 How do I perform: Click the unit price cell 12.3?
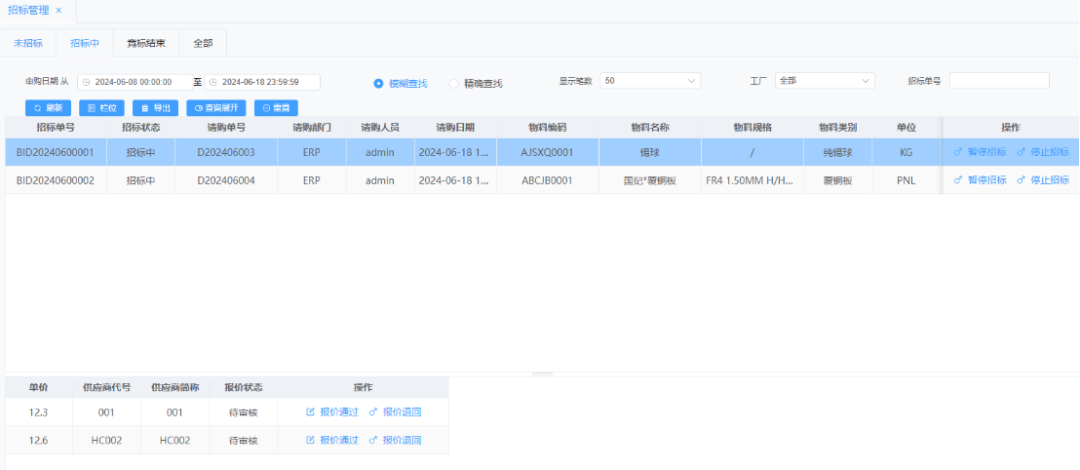[x=39, y=412]
